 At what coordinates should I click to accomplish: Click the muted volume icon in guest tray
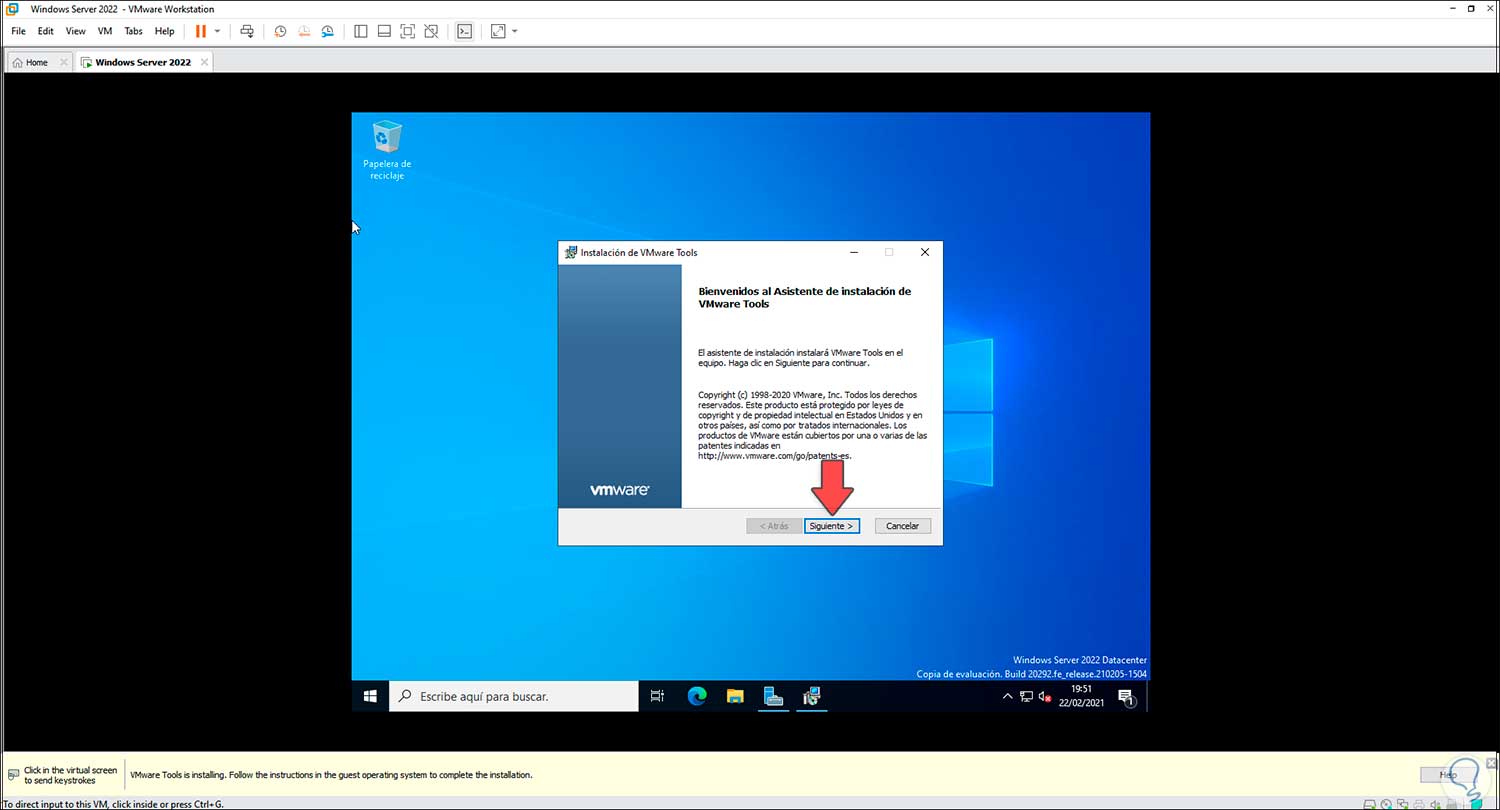point(1045,696)
